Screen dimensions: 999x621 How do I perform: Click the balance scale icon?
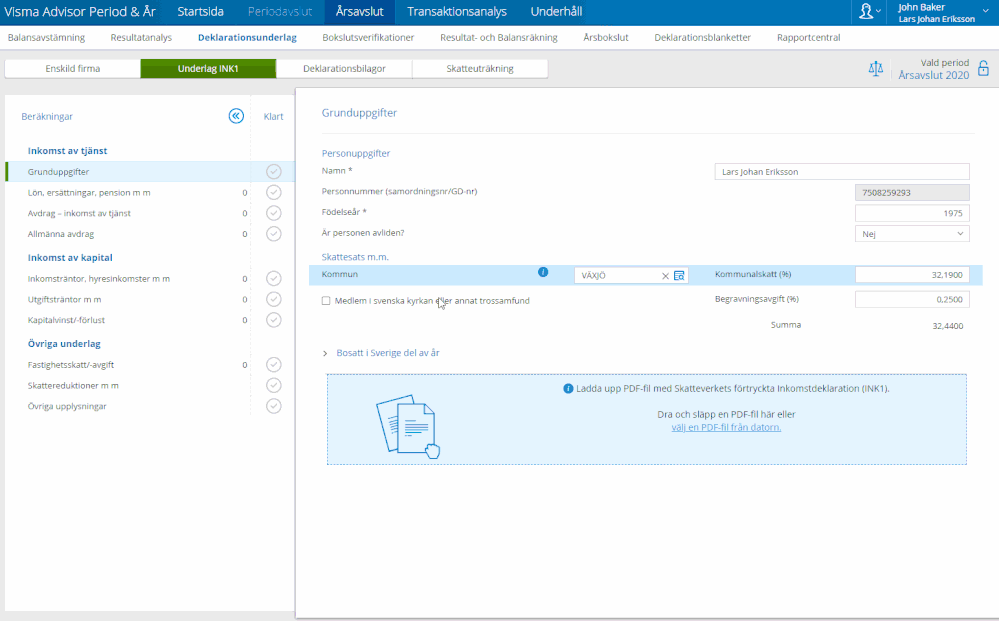click(876, 69)
